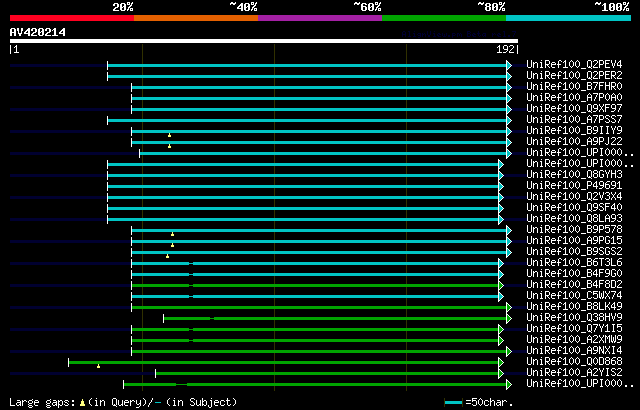Click the white query sequence bar
This screenshot has height=410, width=640.
pyautogui.click(x=264, y=41)
